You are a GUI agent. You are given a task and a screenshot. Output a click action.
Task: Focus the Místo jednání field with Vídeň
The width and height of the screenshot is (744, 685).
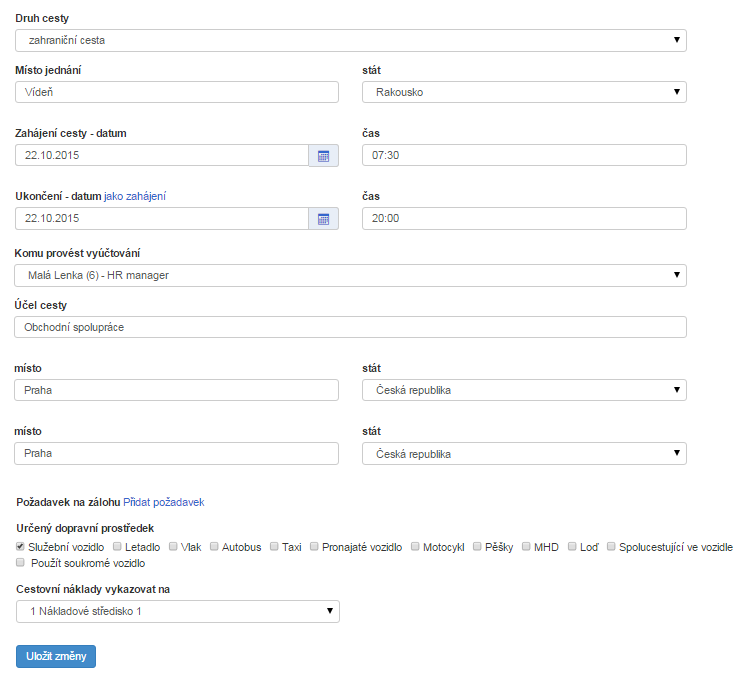[x=177, y=92]
